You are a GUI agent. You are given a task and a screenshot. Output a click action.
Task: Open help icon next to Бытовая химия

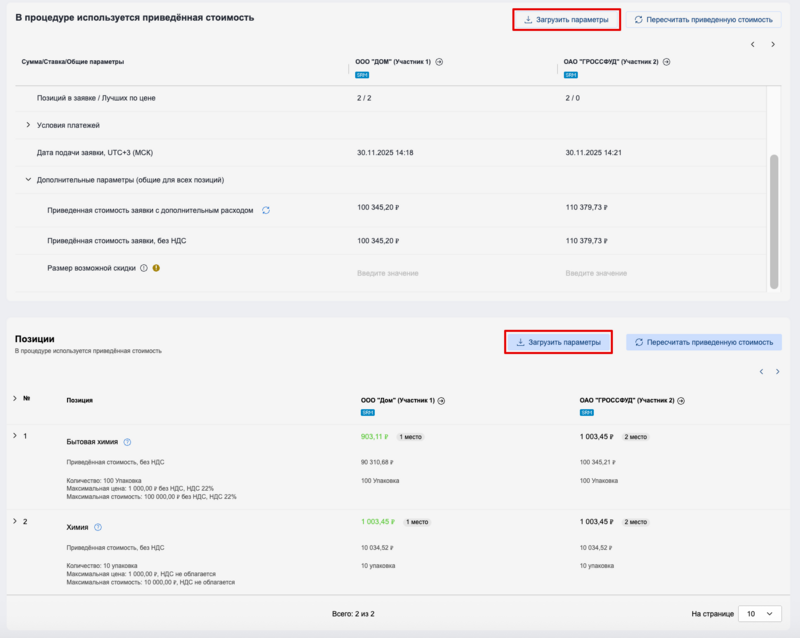pos(127,442)
